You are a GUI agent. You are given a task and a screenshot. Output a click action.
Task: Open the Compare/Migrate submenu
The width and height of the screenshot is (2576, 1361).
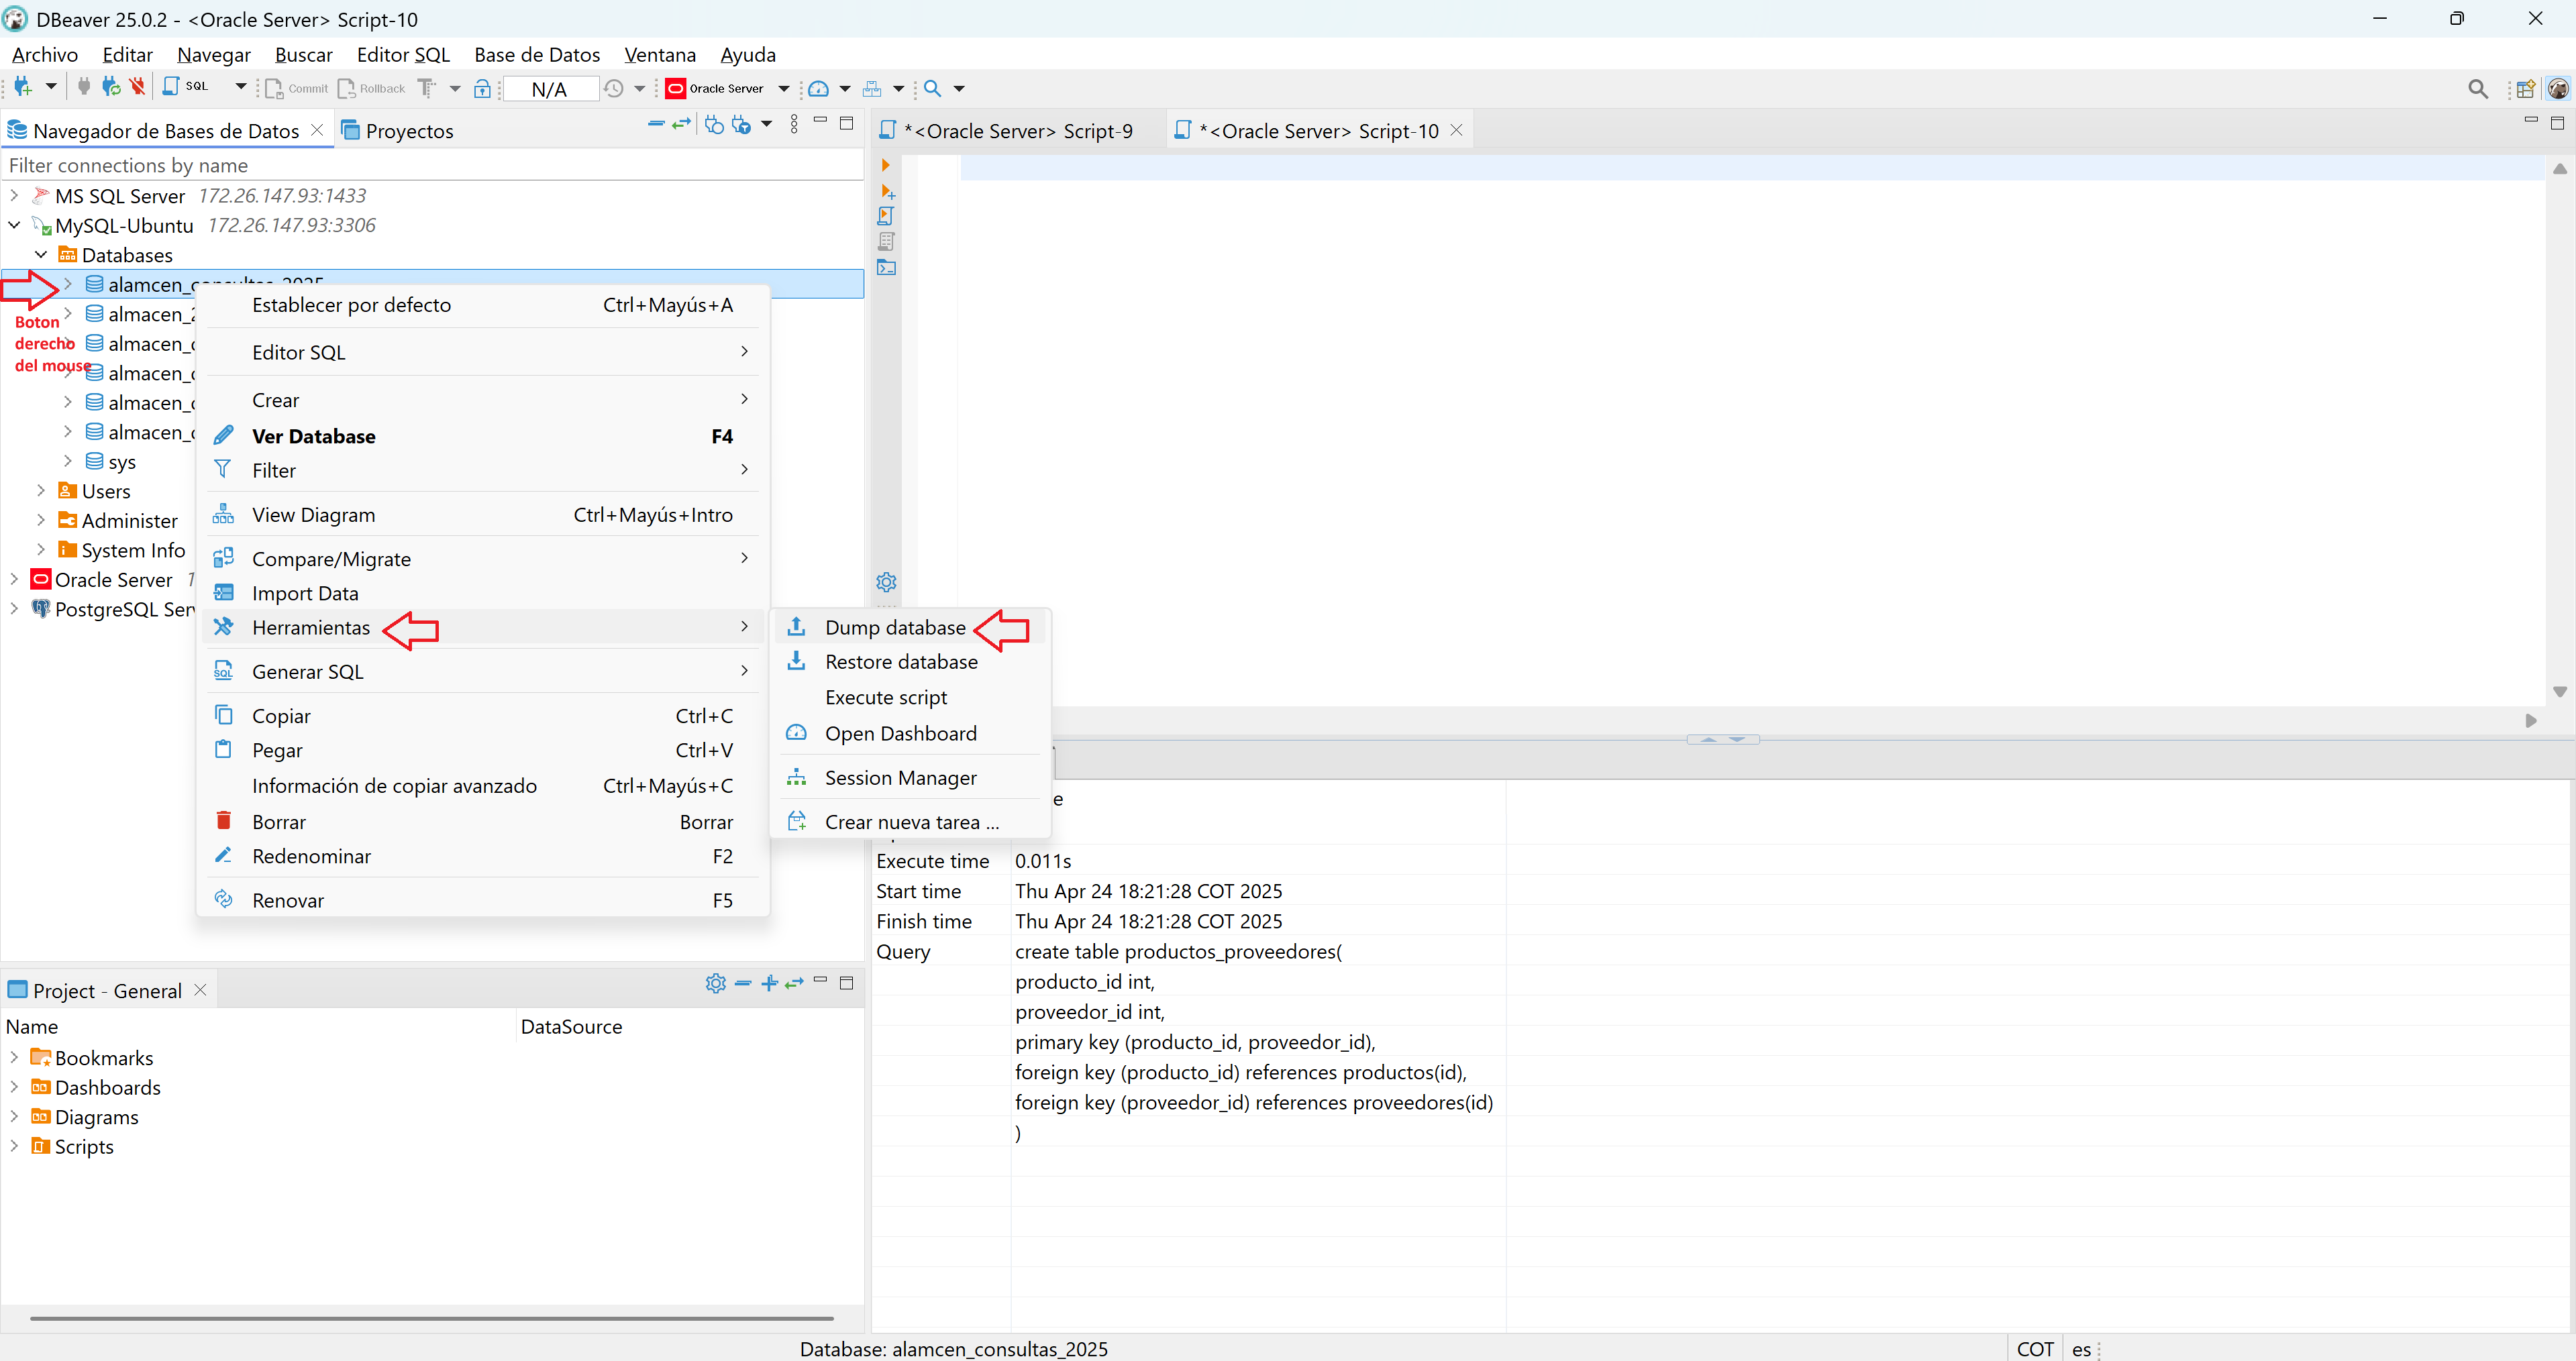[483, 559]
